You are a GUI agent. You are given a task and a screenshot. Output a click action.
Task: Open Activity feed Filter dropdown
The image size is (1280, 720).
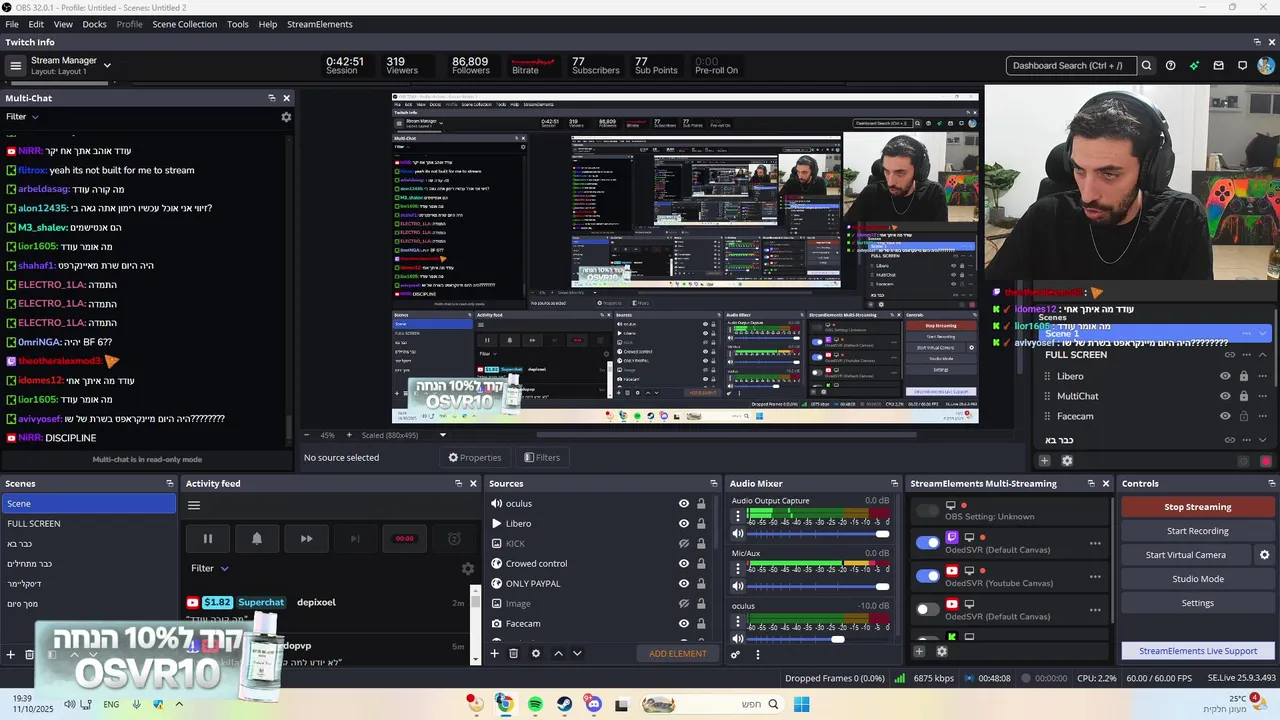(210, 569)
